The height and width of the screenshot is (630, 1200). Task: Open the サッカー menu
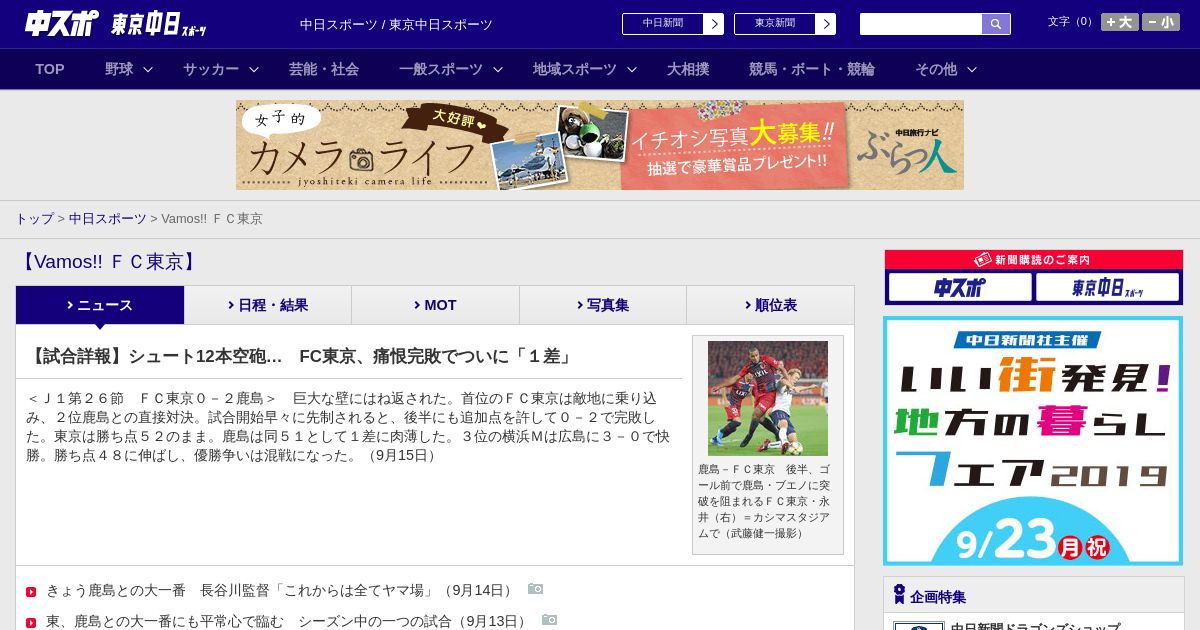coord(211,69)
